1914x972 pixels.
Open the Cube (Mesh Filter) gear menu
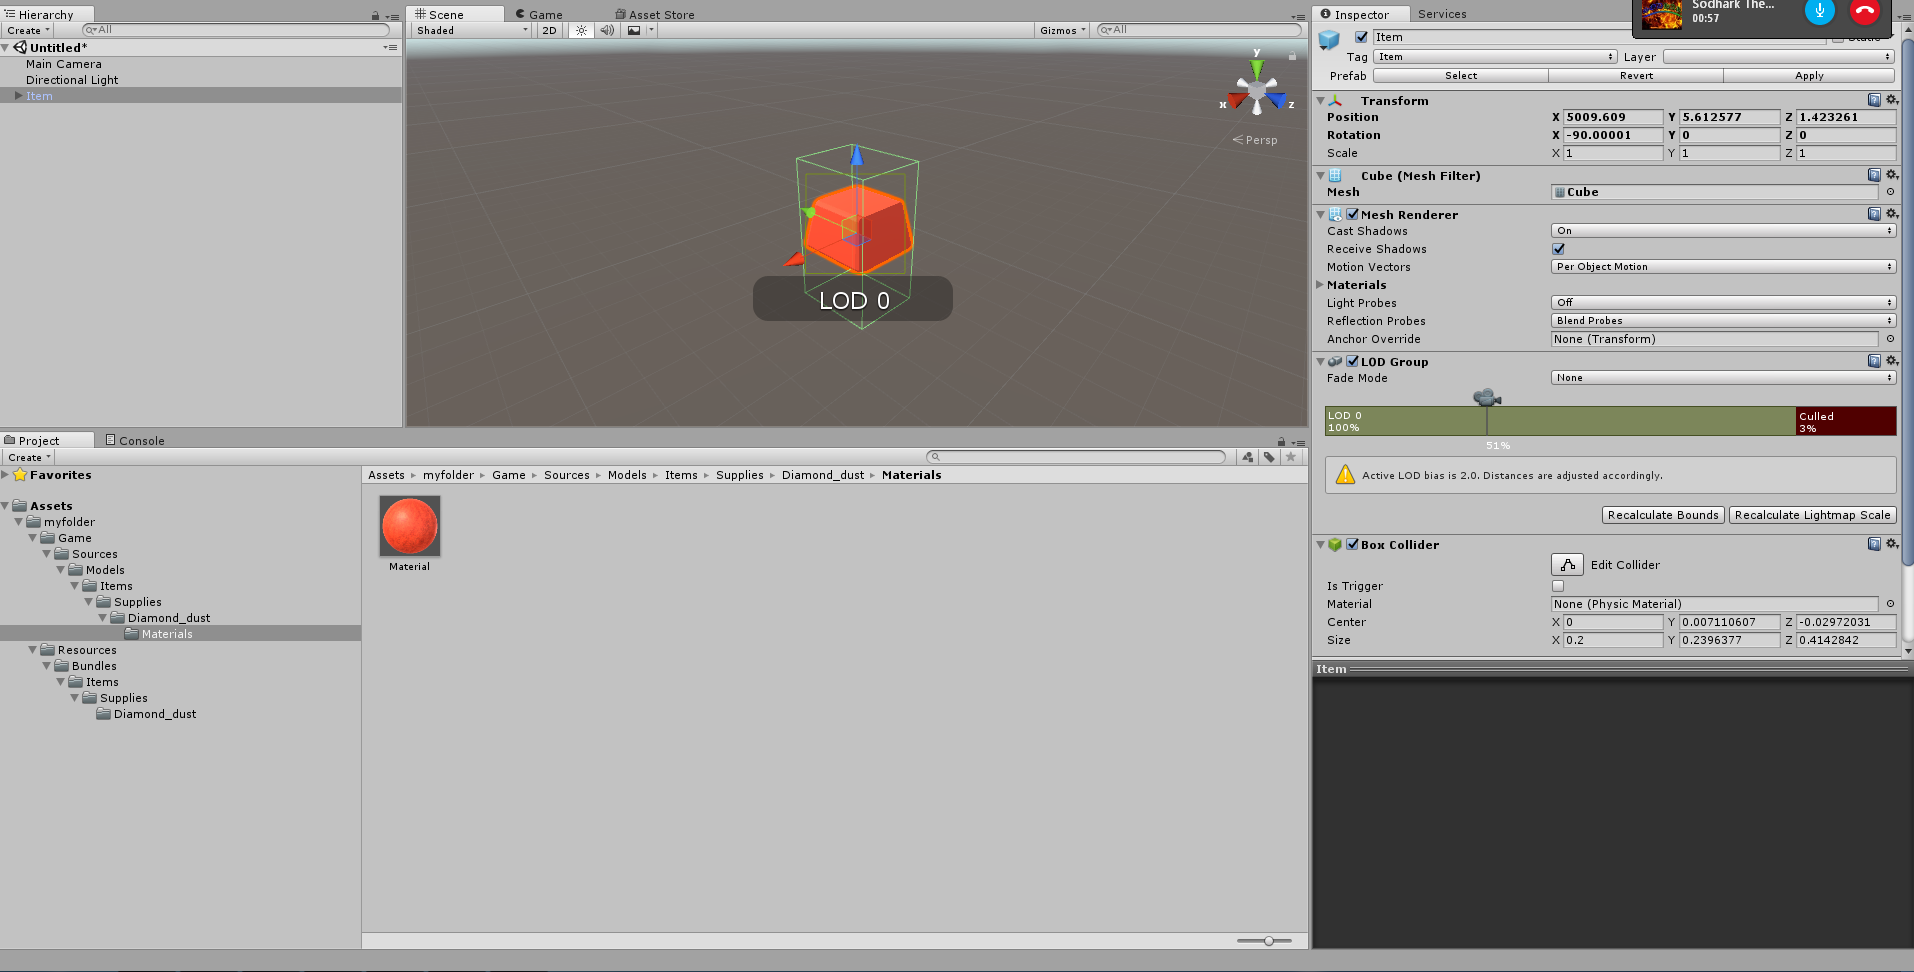coord(1891,175)
